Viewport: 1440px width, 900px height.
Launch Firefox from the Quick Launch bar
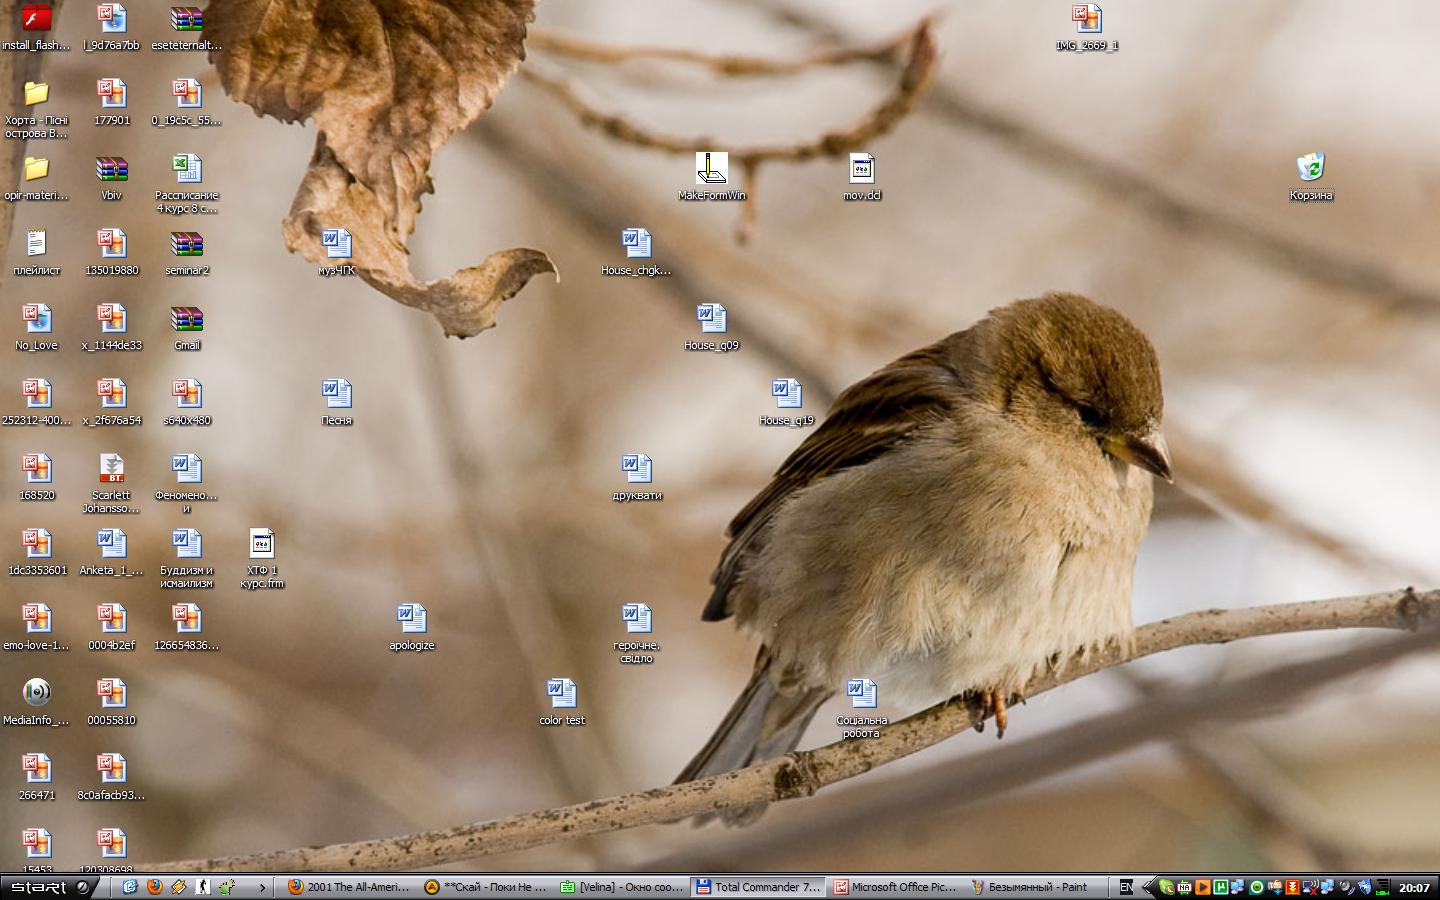(154, 887)
